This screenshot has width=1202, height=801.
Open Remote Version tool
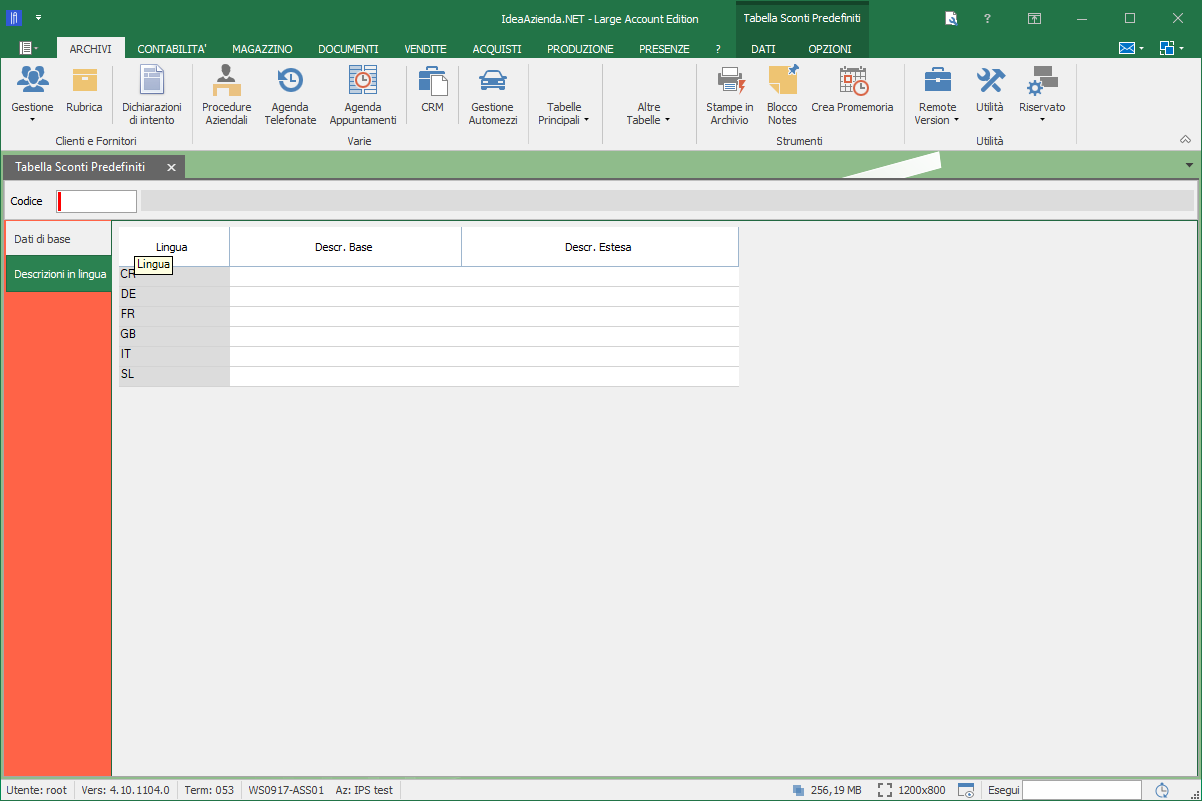point(937,96)
